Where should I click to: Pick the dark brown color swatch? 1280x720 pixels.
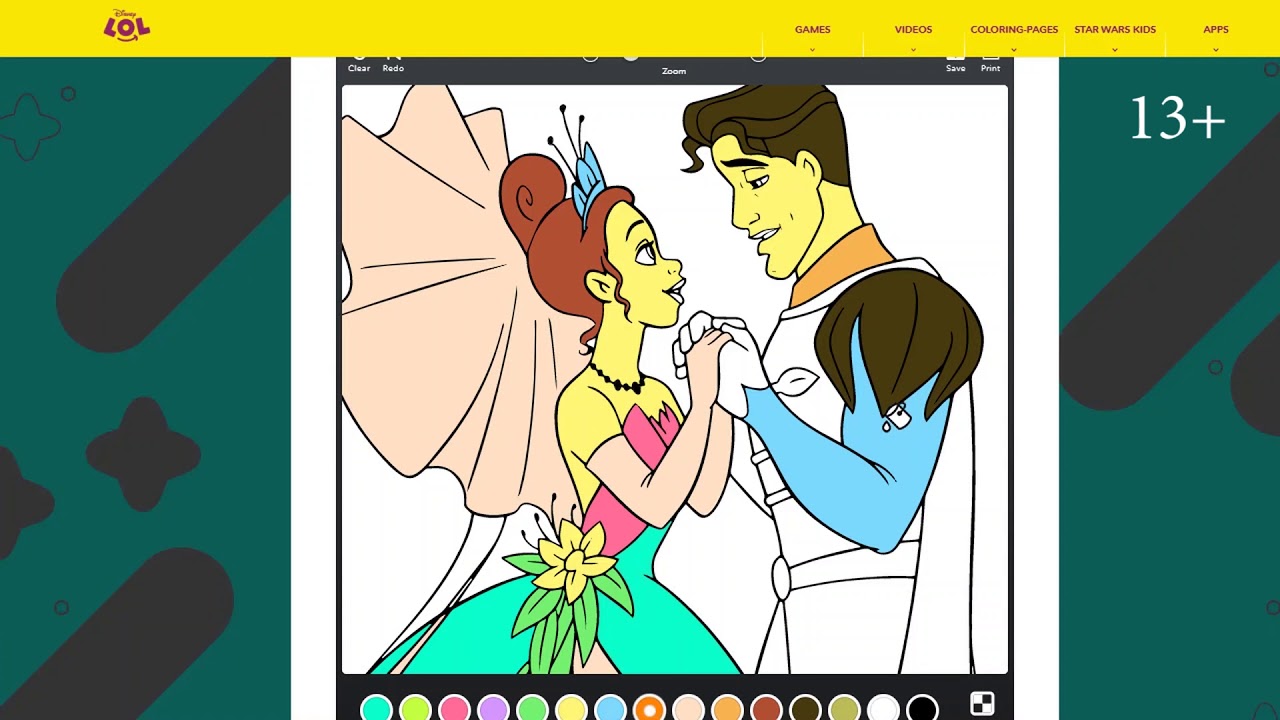[x=805, y=709]
